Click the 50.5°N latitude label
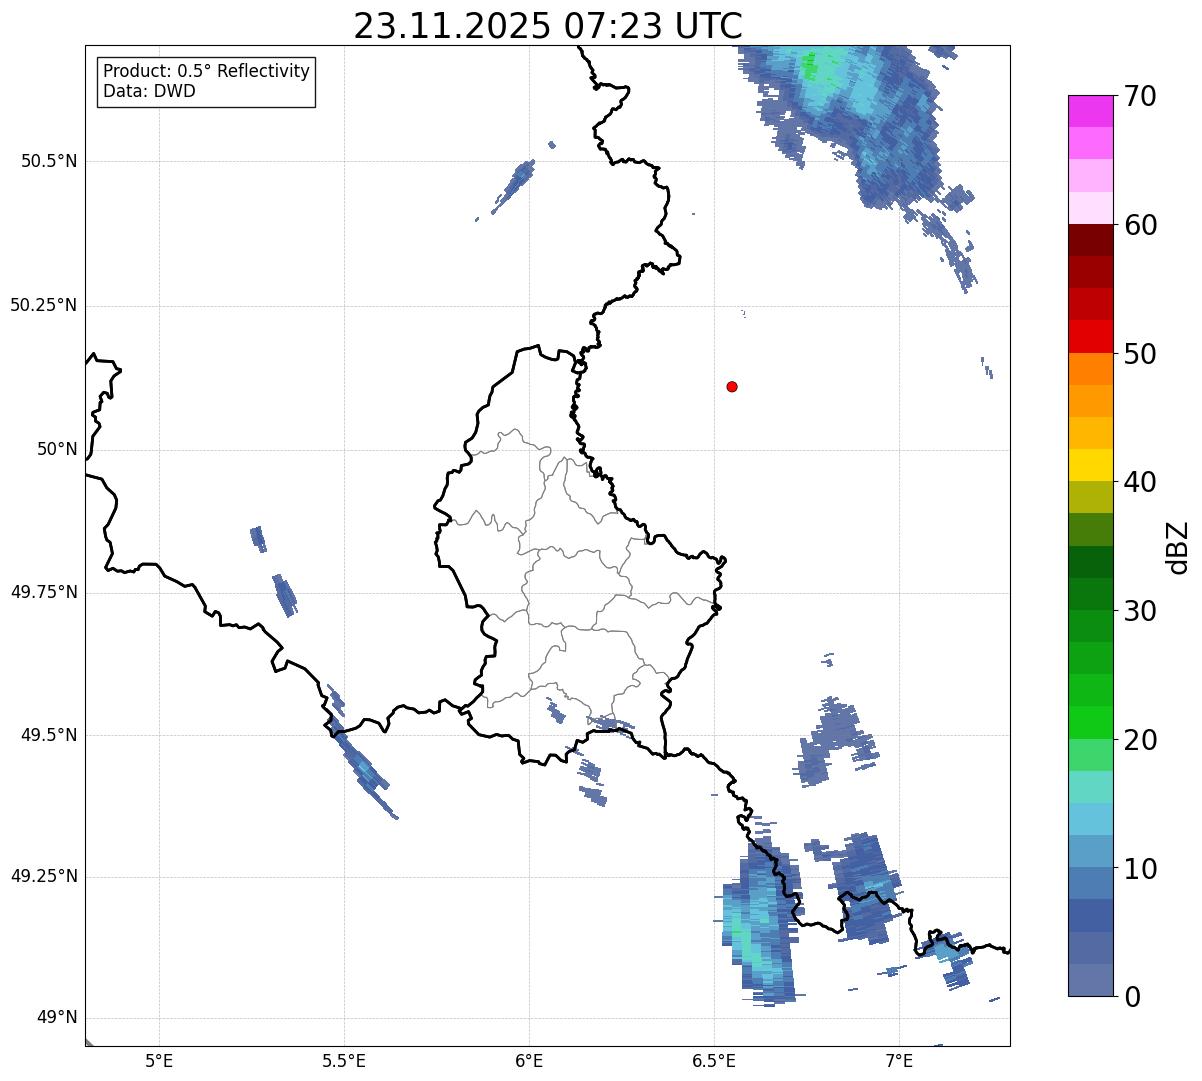Viewport: 1202px width, 1081px height. click(49, 161)
